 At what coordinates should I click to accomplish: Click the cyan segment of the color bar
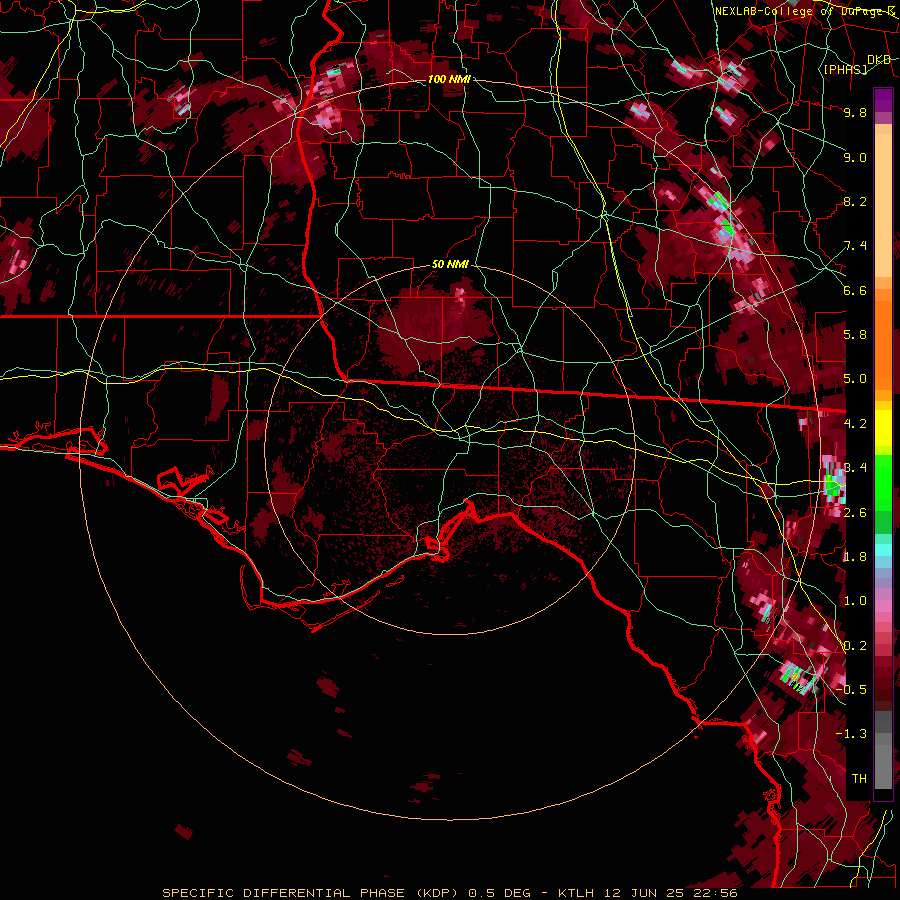tap(883, 550)
